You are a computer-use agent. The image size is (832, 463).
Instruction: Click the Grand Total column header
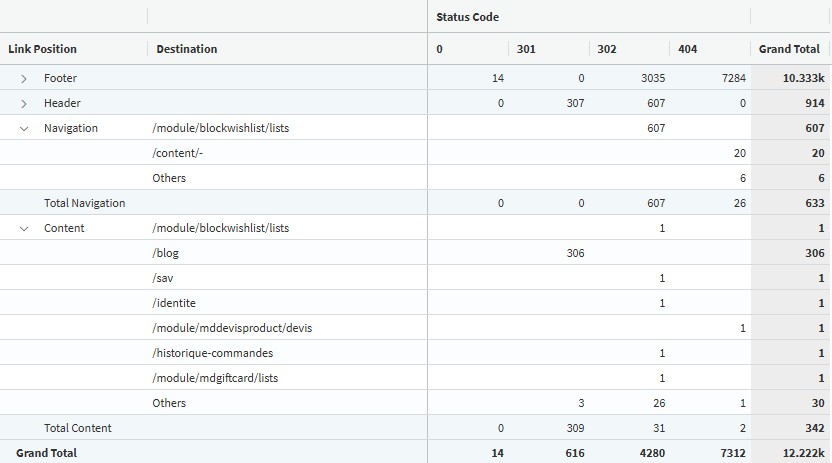click(789, 49)
